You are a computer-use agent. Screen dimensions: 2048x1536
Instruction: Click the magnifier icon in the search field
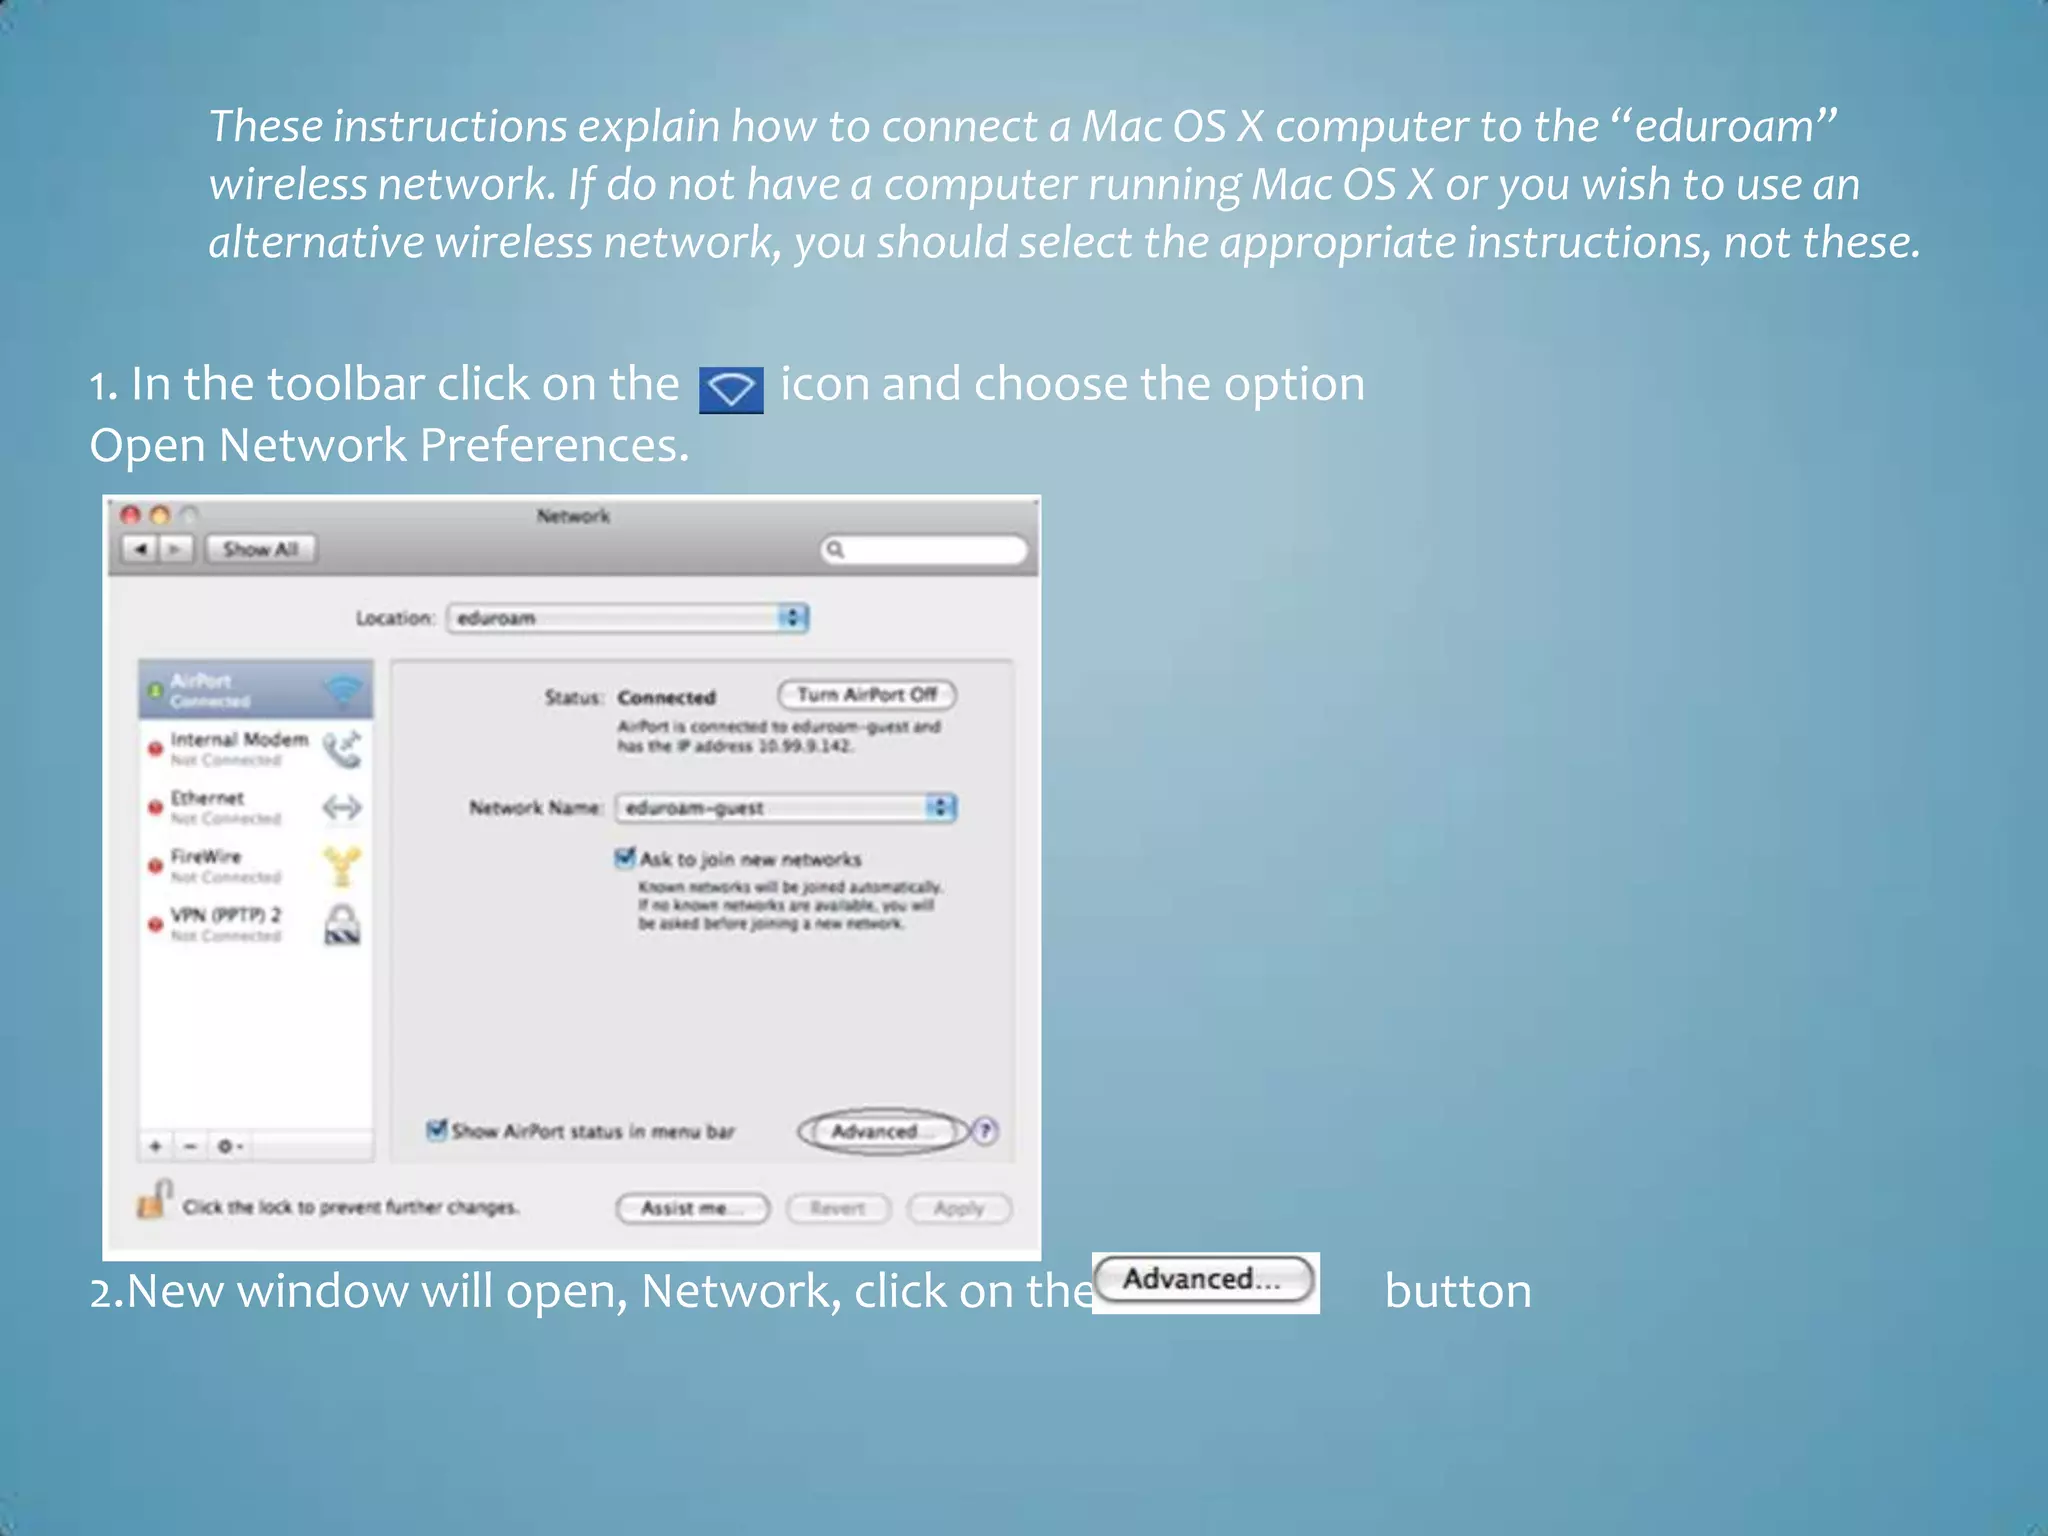tap(836, 549)
